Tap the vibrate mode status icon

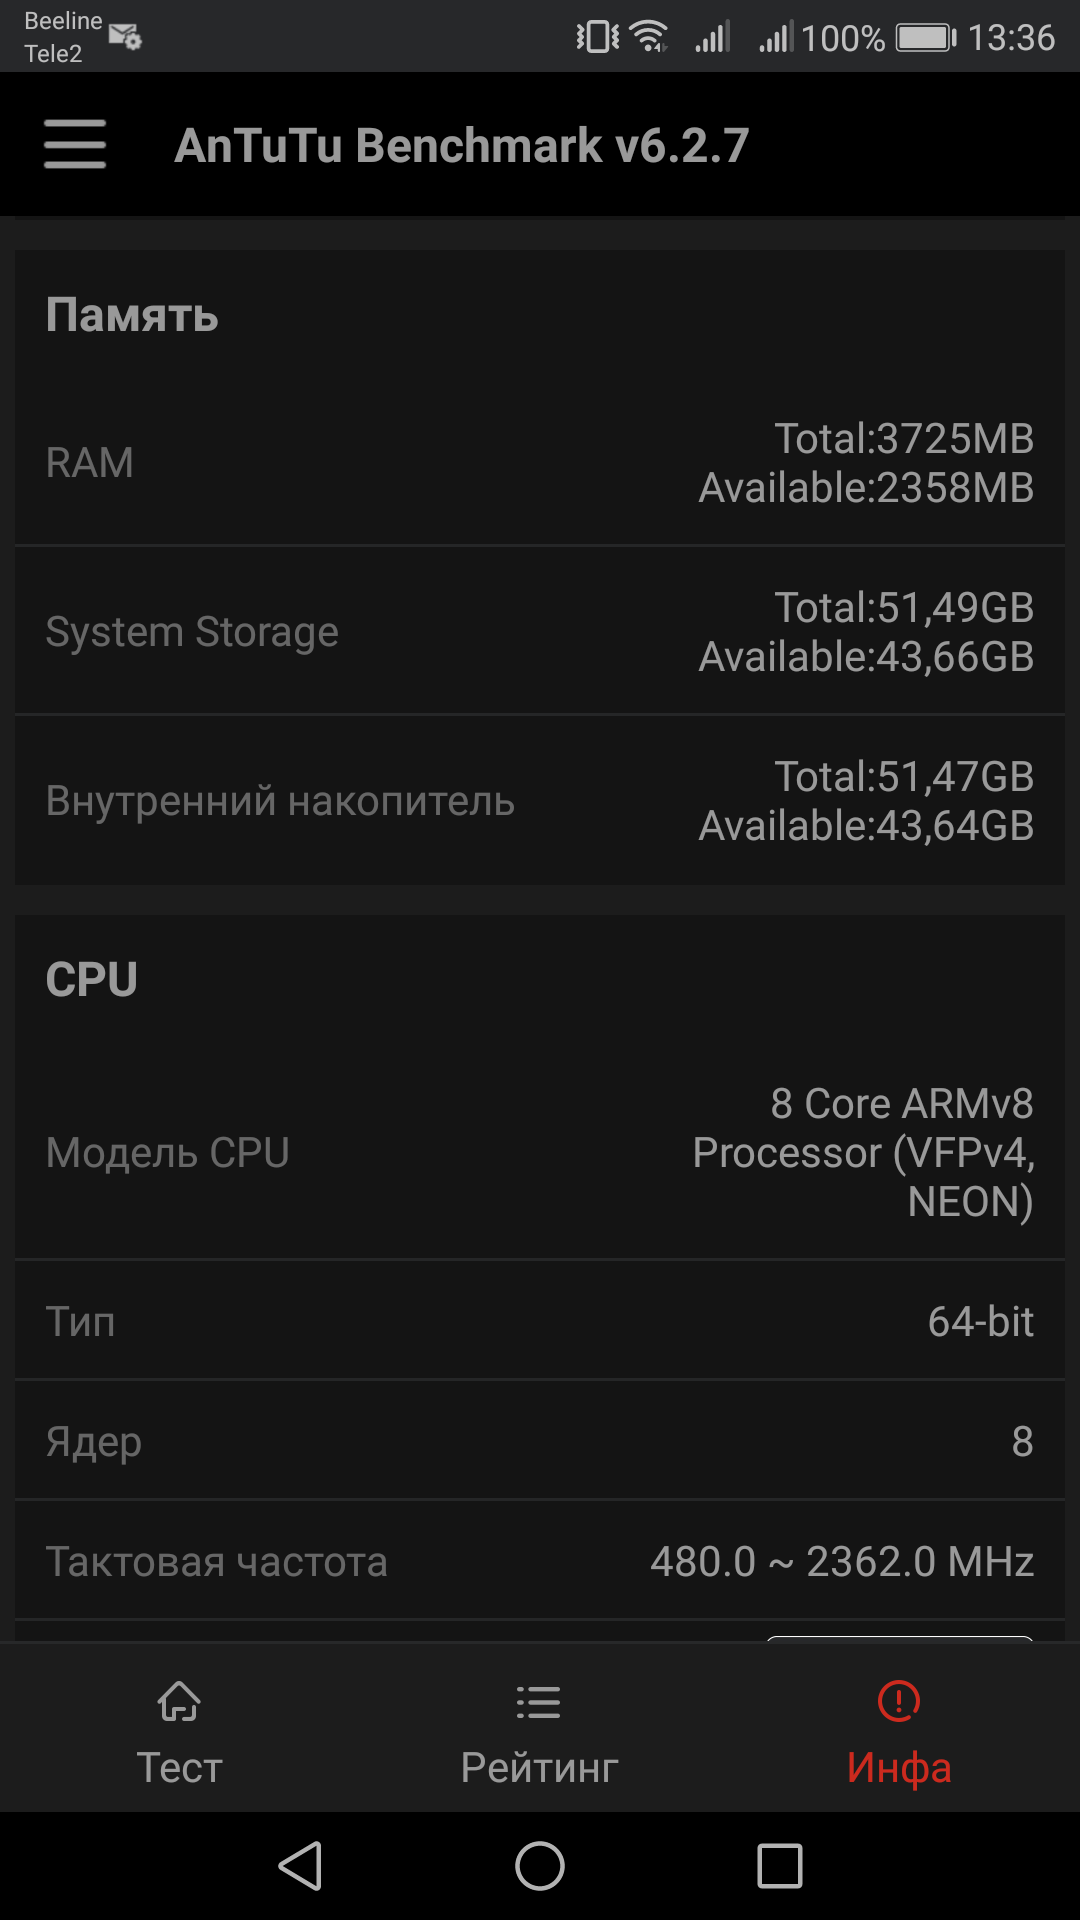point(598,38)
